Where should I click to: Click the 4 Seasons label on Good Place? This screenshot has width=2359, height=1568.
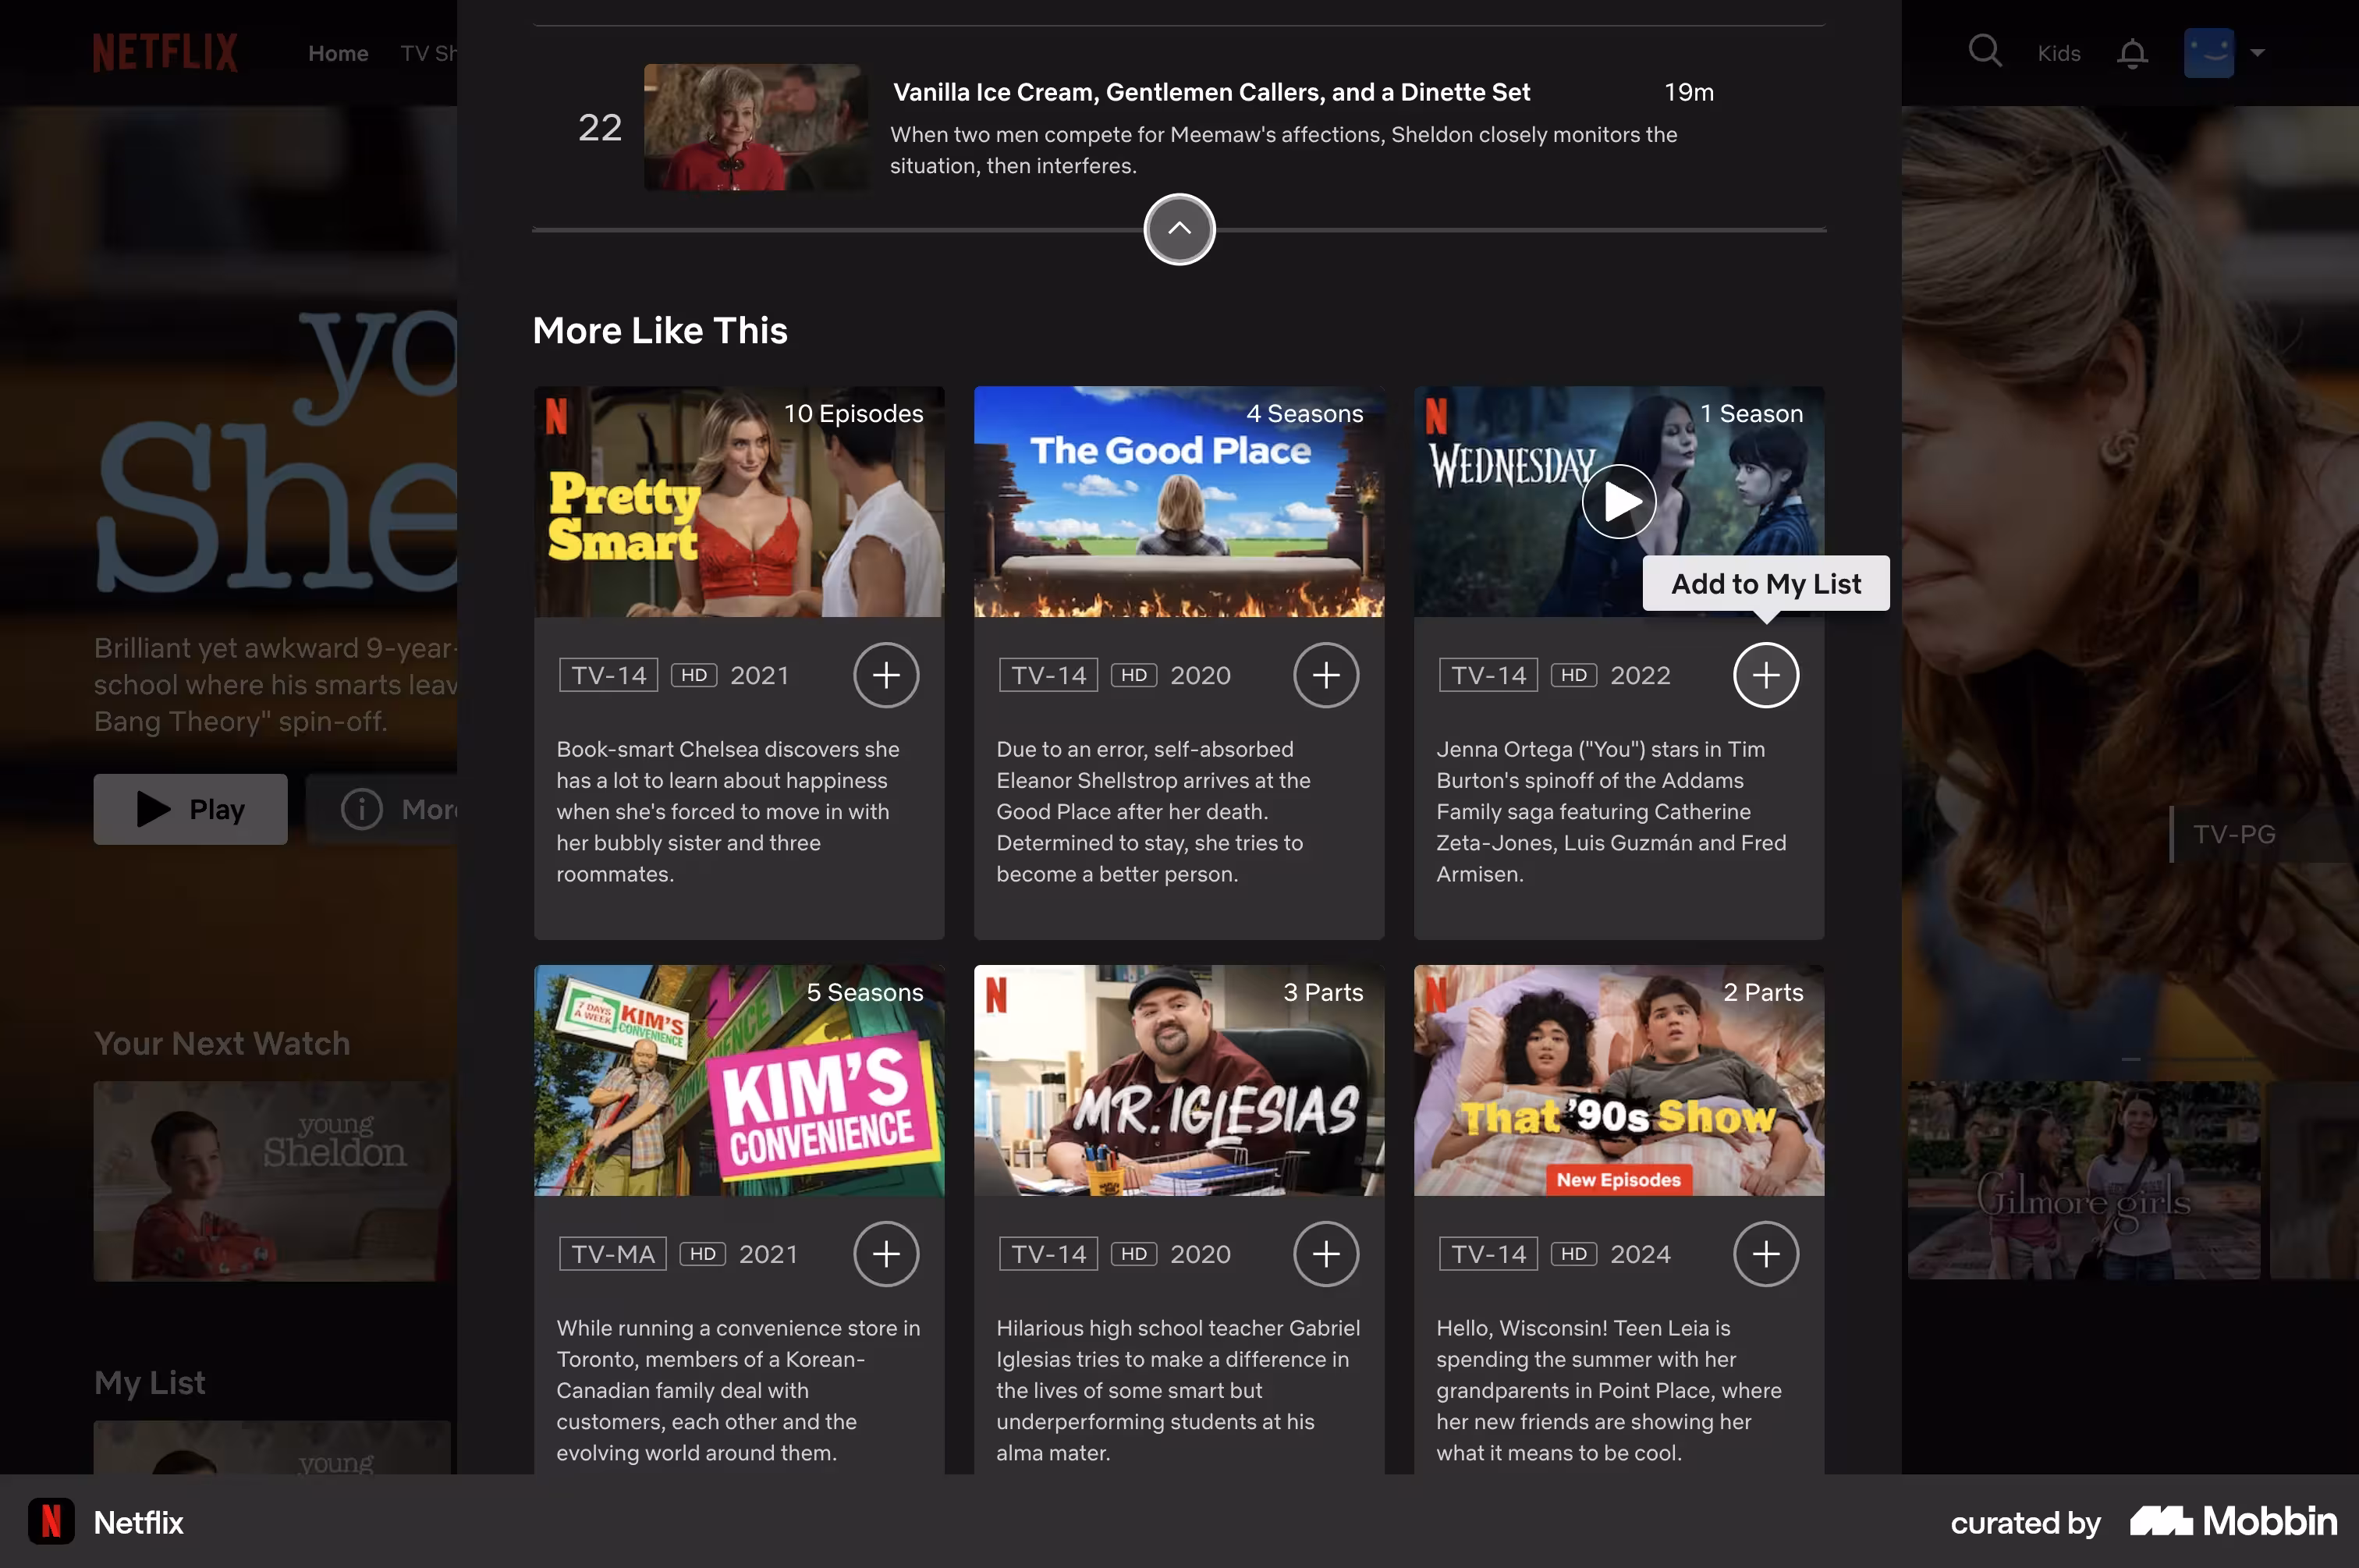(x=1304, y=413)
